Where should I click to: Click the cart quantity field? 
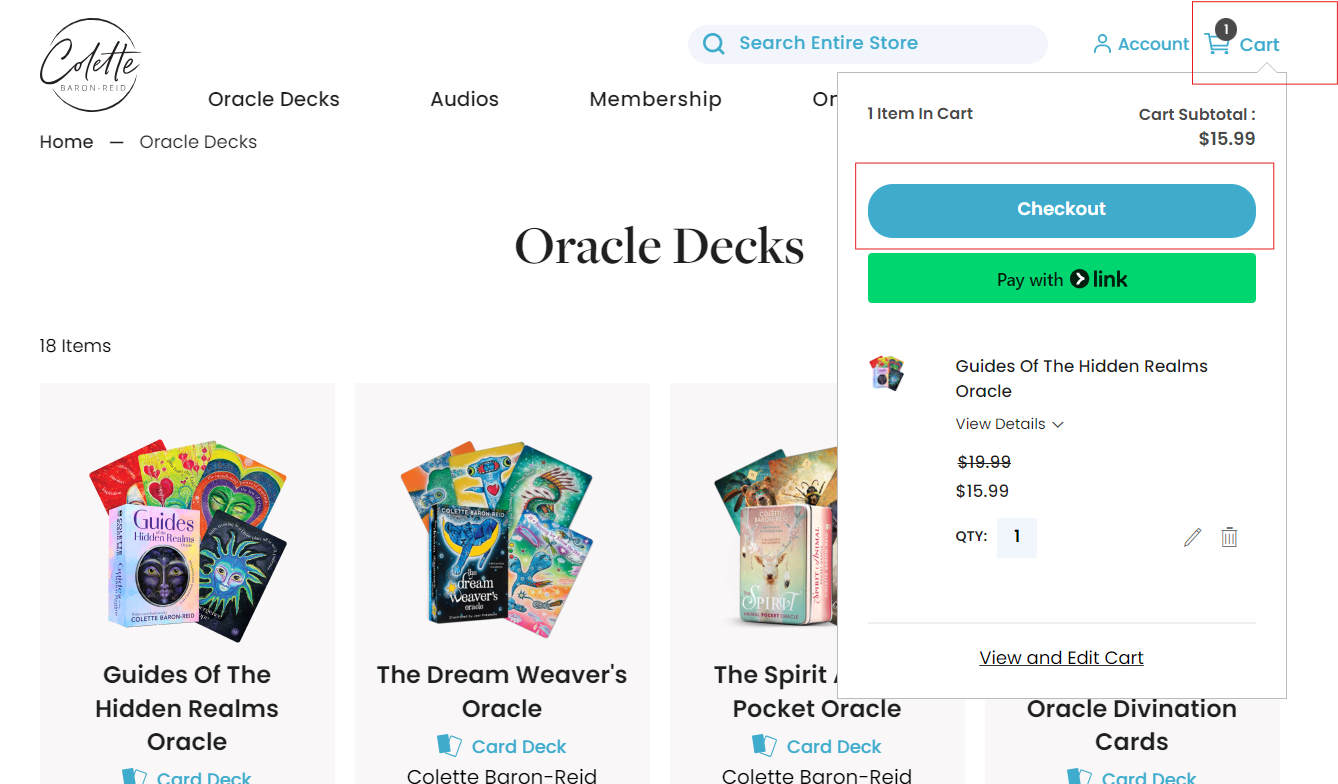(x=1017, y=538)
